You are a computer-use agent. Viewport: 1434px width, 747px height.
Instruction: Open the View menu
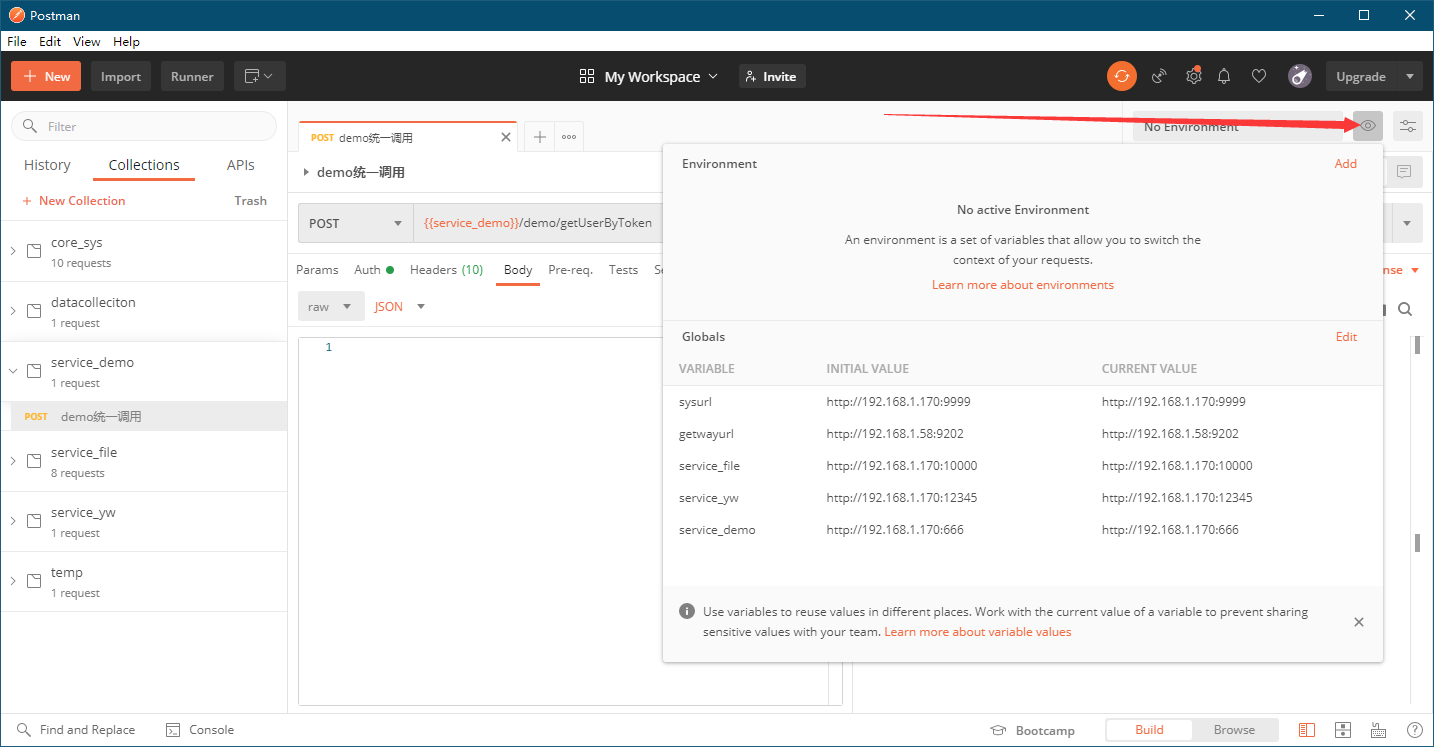click(x=87, y=41)
